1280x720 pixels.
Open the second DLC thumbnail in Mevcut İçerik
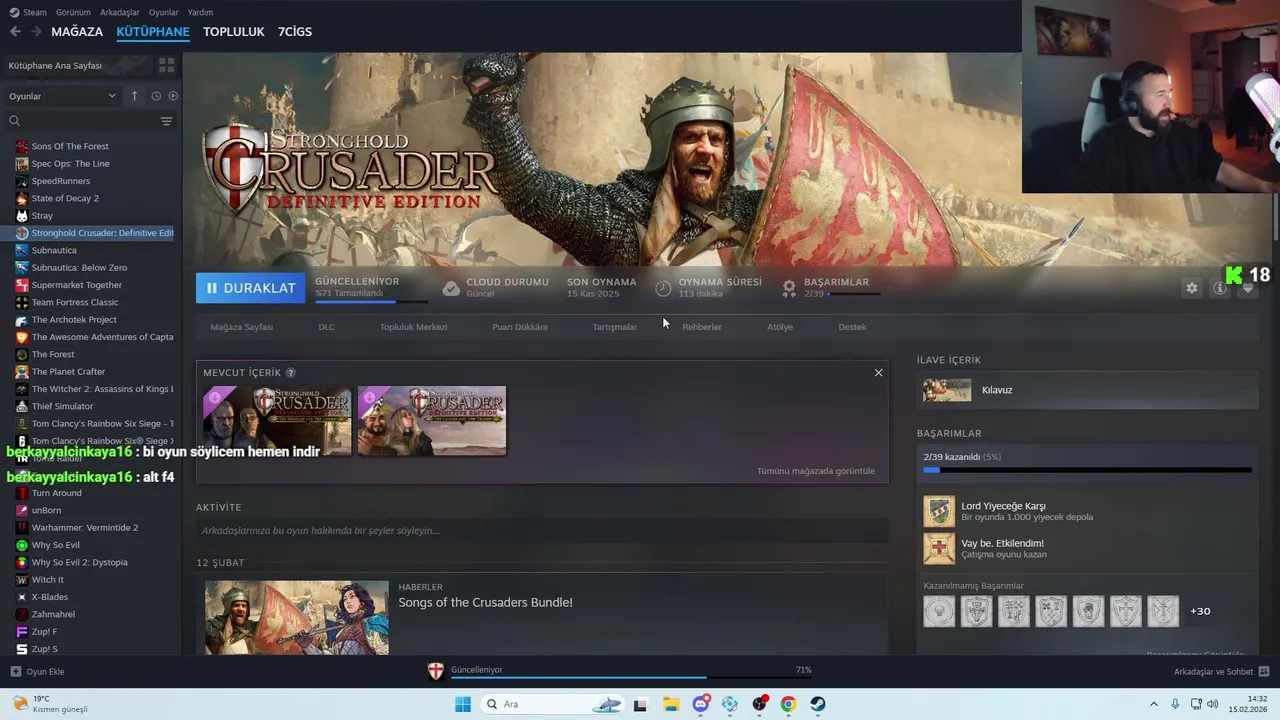click(432, 421)
